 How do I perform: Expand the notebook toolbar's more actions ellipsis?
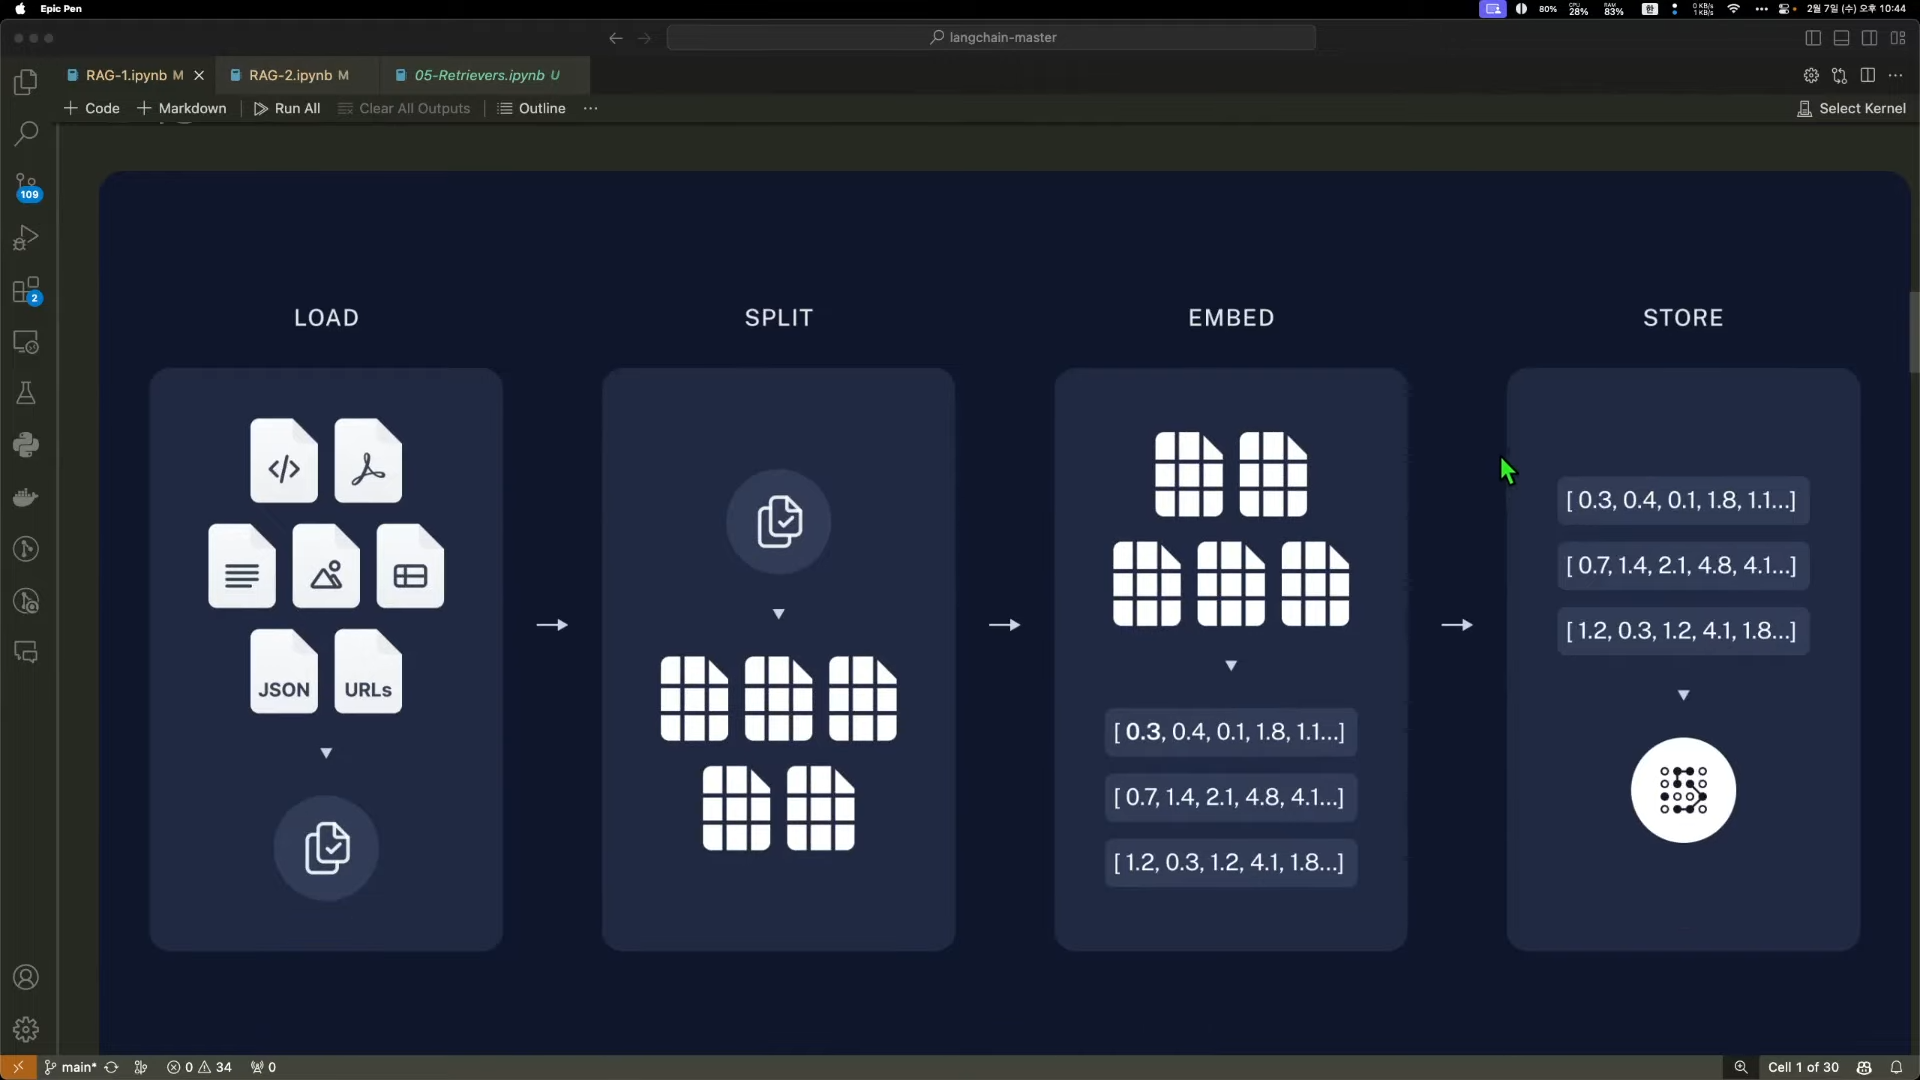[x=590, y=108]
